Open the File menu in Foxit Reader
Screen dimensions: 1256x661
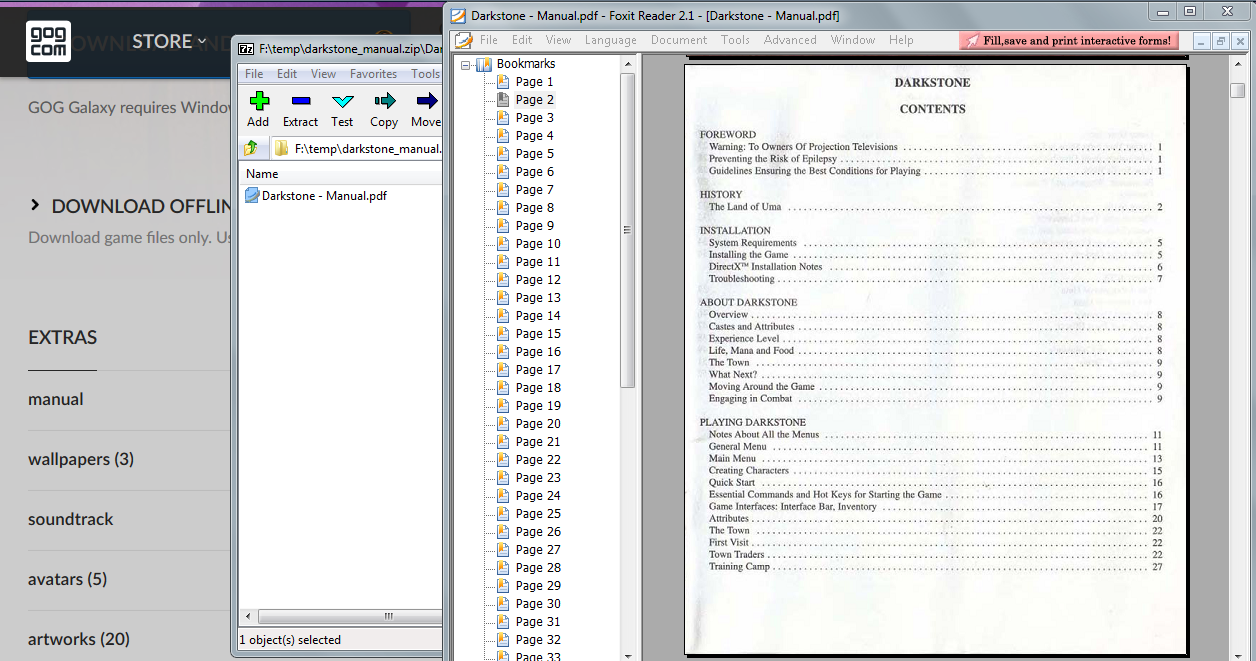coord(489,40)
